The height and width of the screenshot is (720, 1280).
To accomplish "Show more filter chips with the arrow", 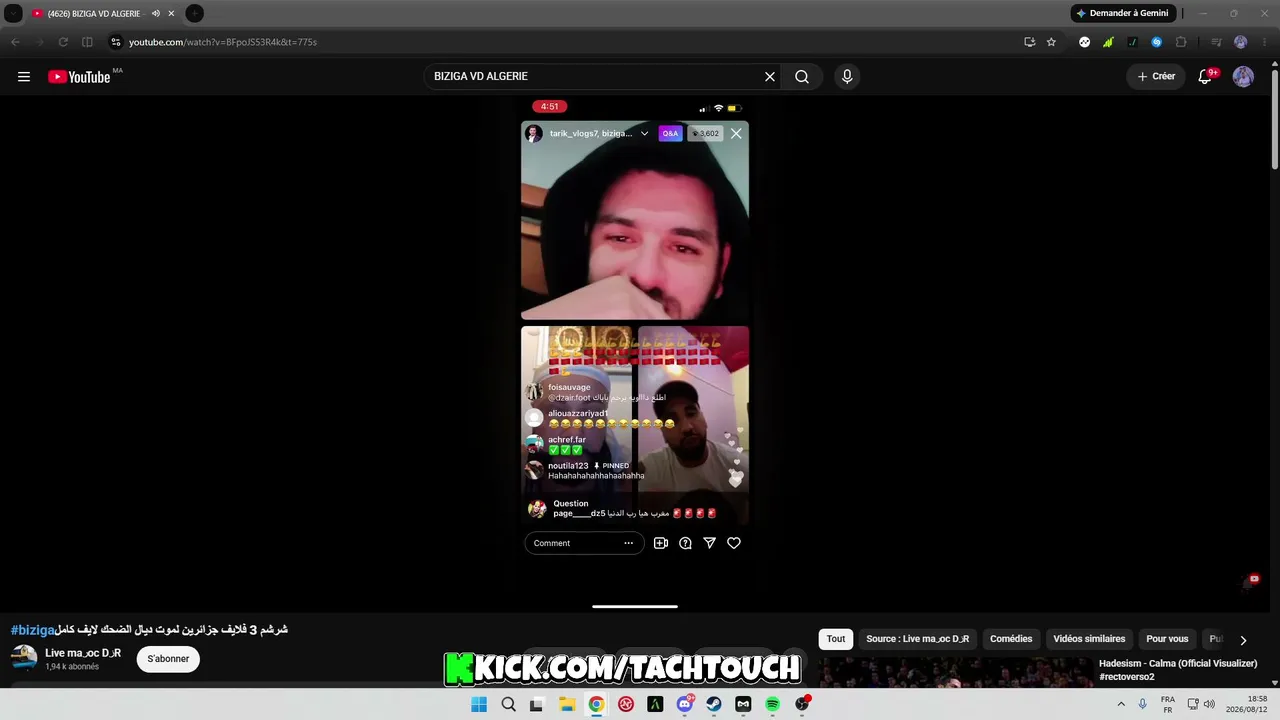I will click(1243, 640).
